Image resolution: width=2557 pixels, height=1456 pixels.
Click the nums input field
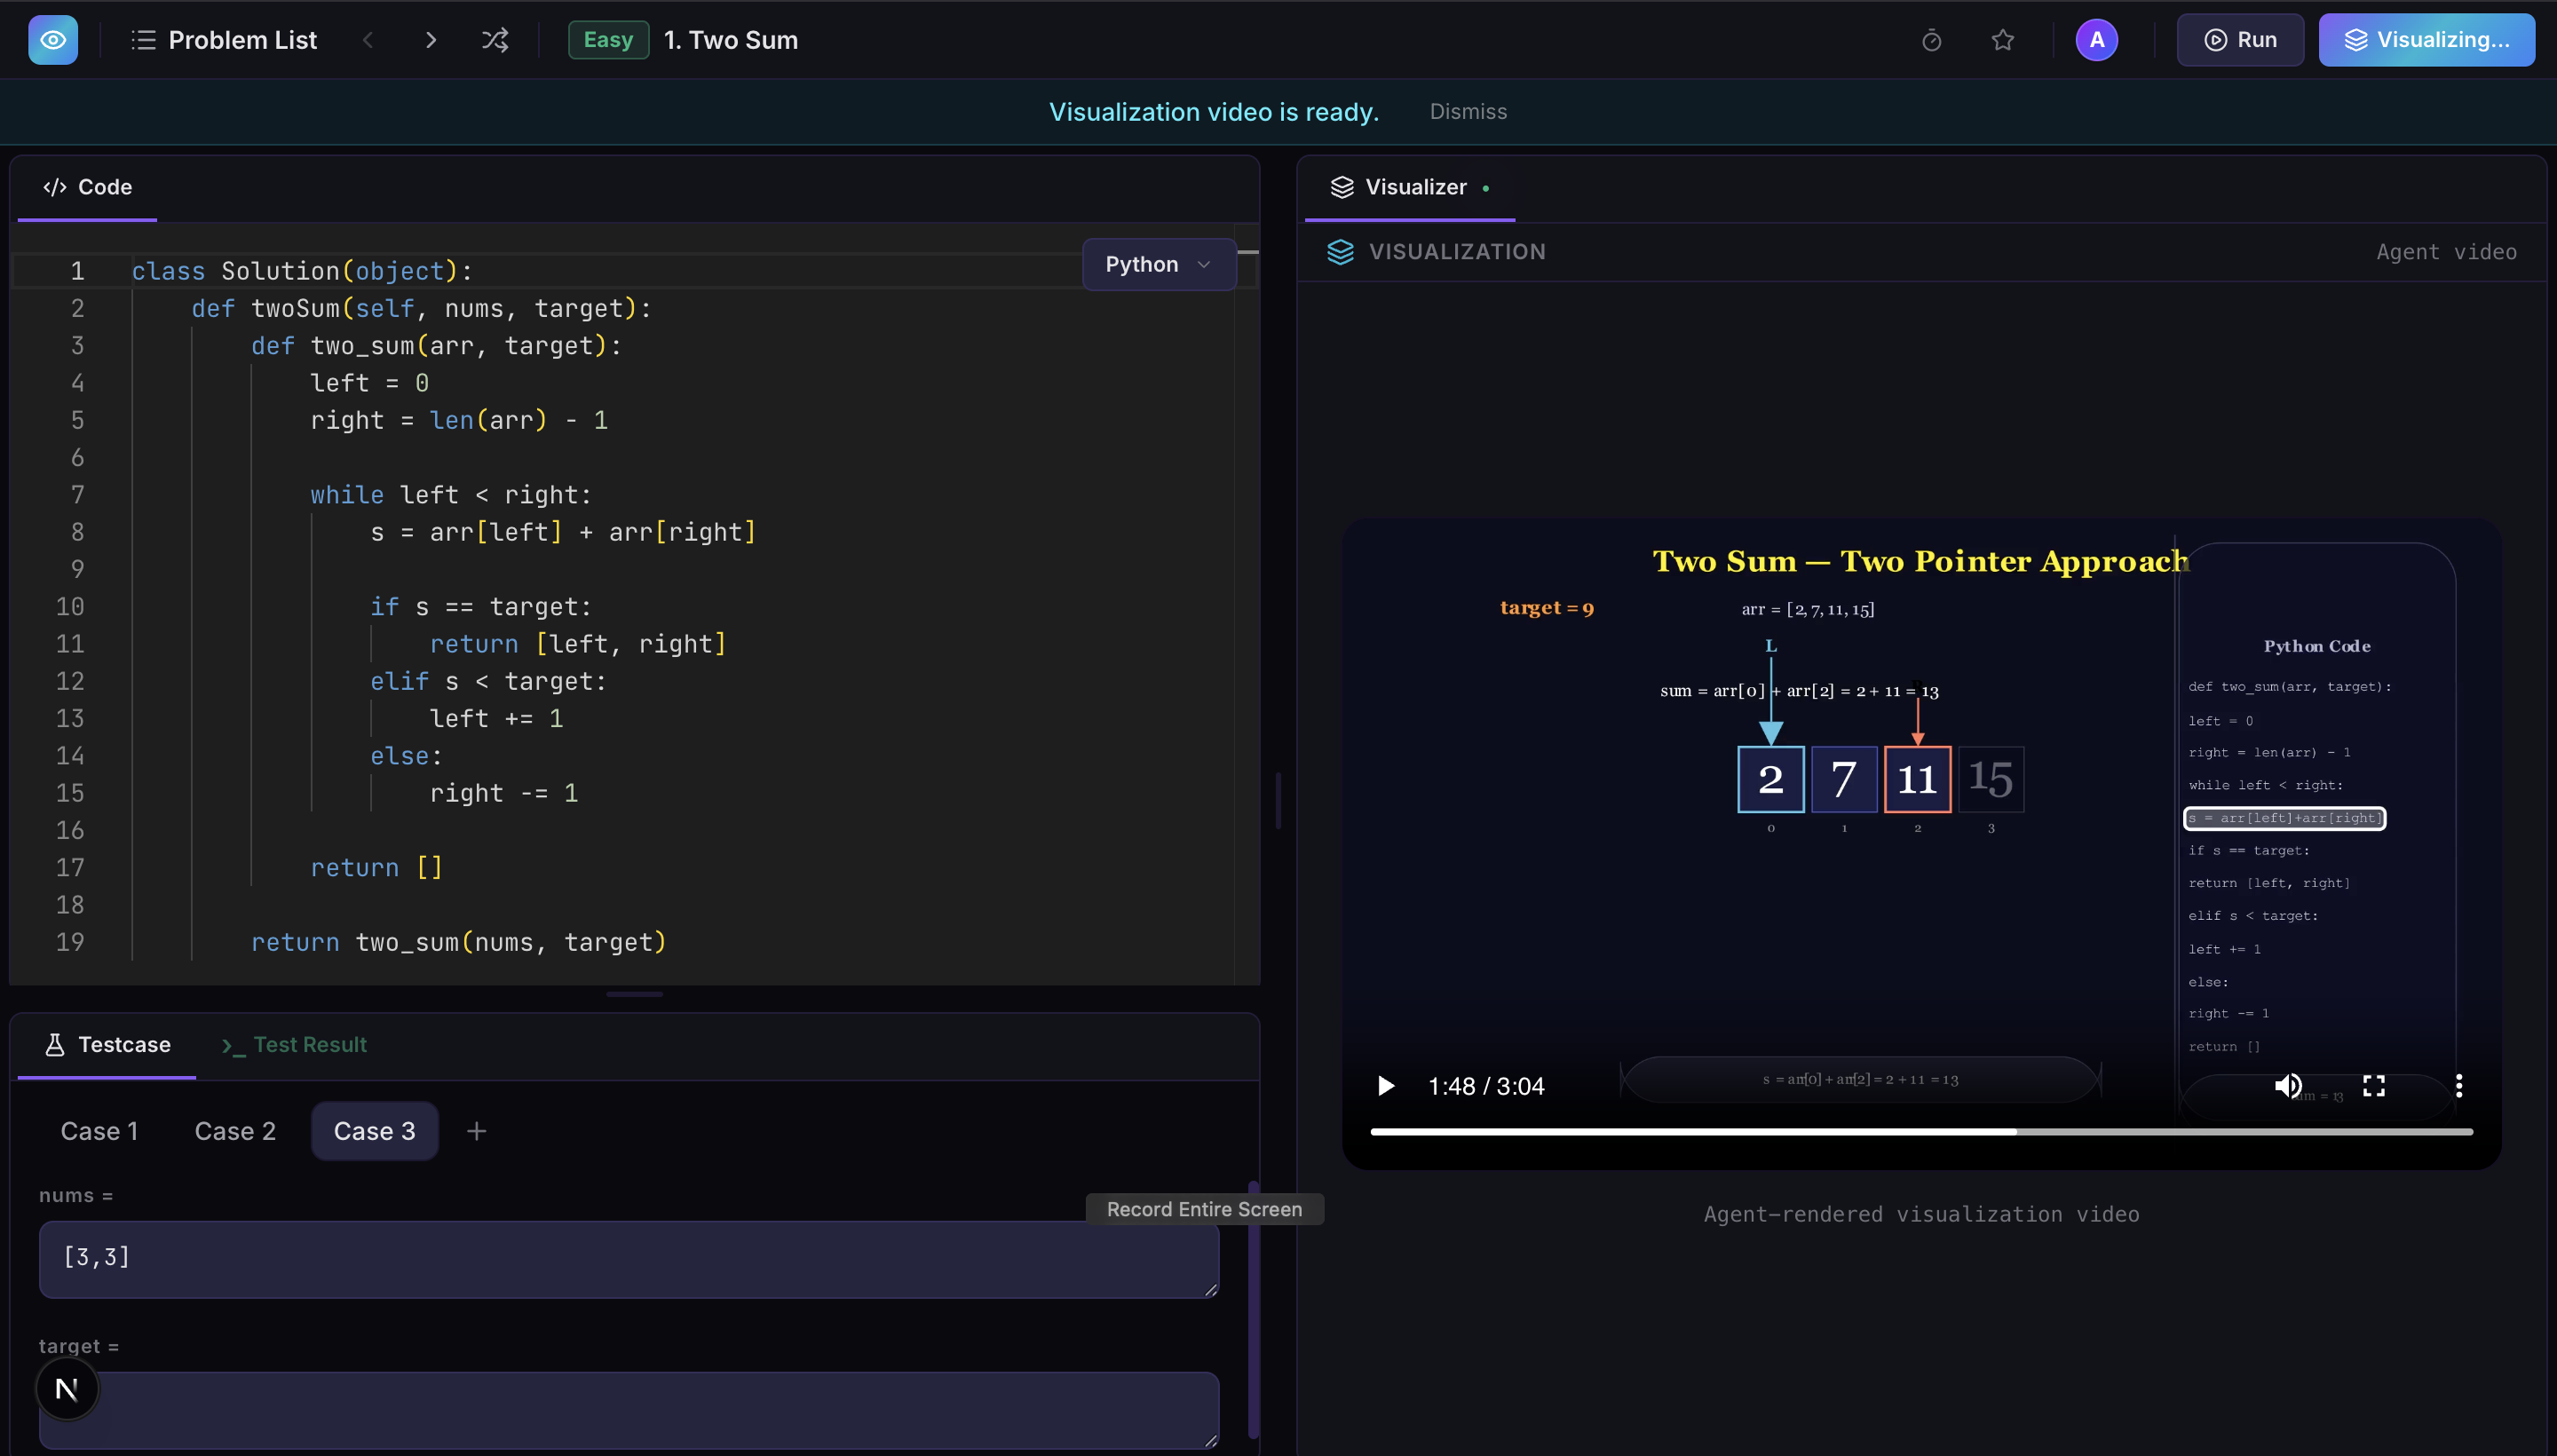[628, 1259]
